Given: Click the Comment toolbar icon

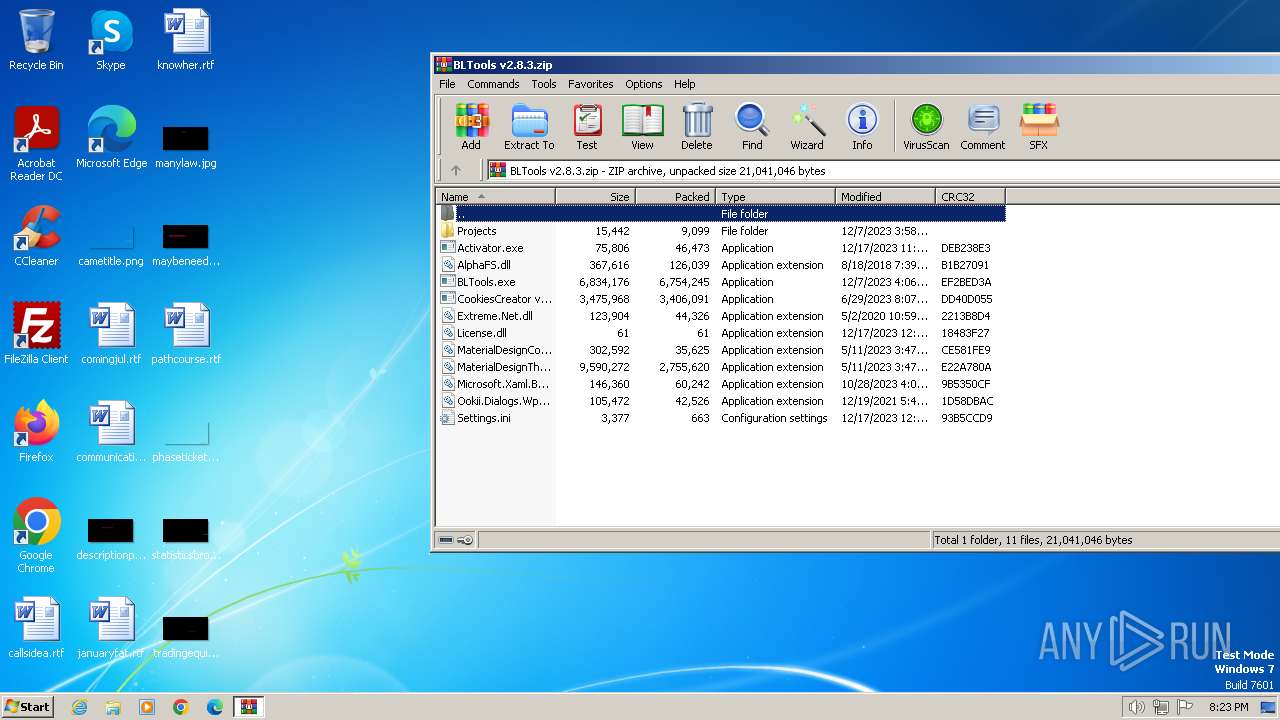Looking at the screenshot, I should click(x=983, y=127).
